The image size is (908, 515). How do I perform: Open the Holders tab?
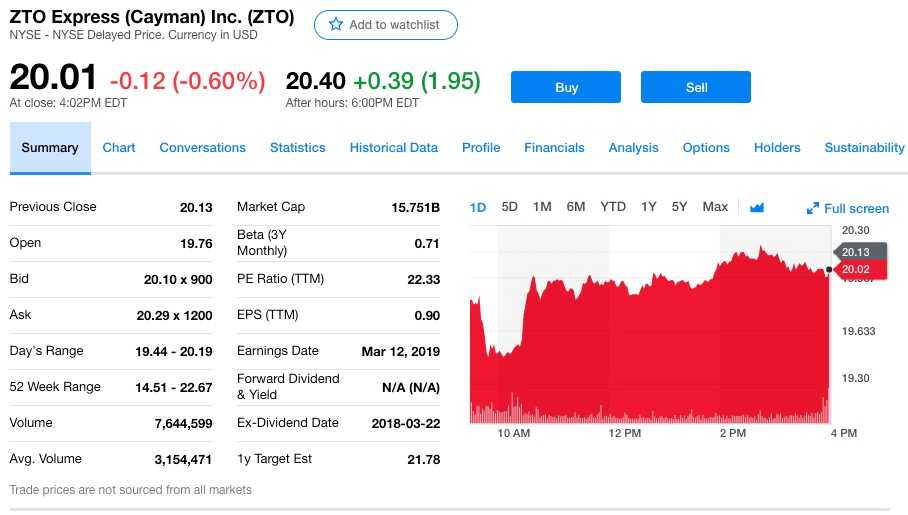tap(777, 148)
